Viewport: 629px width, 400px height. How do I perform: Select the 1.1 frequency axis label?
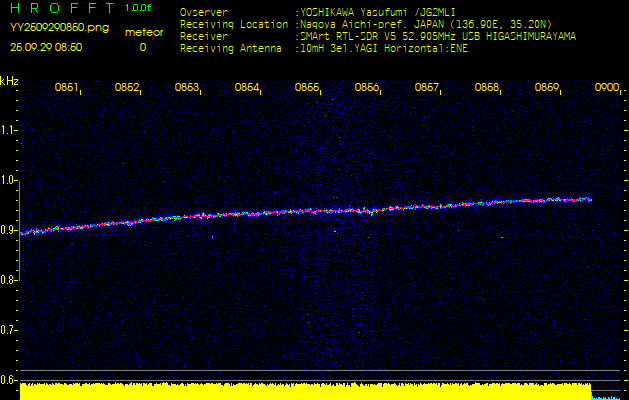point(9,129)
